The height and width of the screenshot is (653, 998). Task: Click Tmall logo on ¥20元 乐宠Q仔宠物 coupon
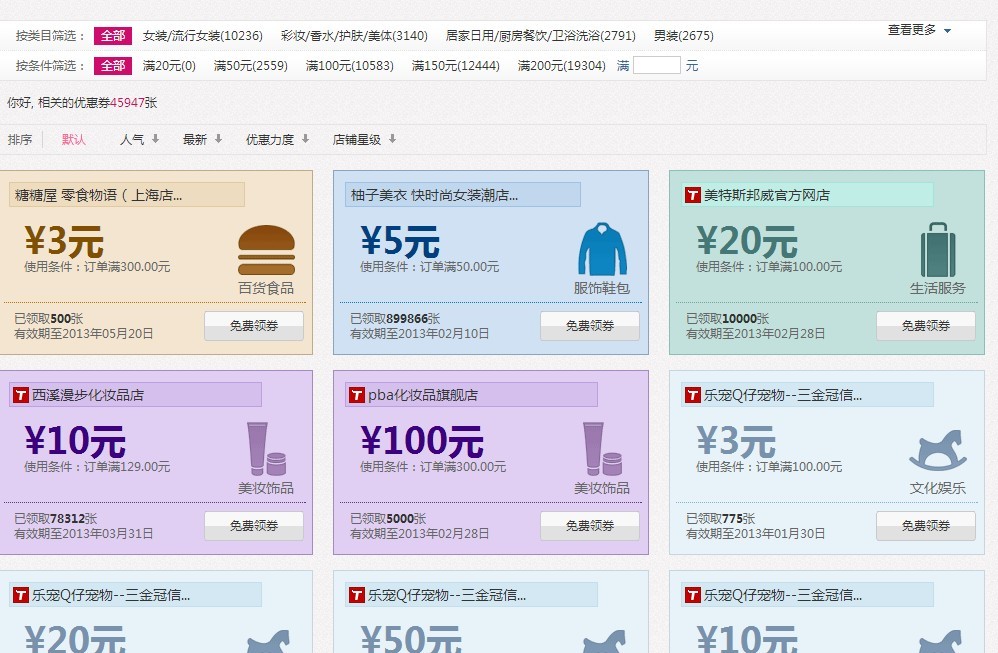point(21,595)
